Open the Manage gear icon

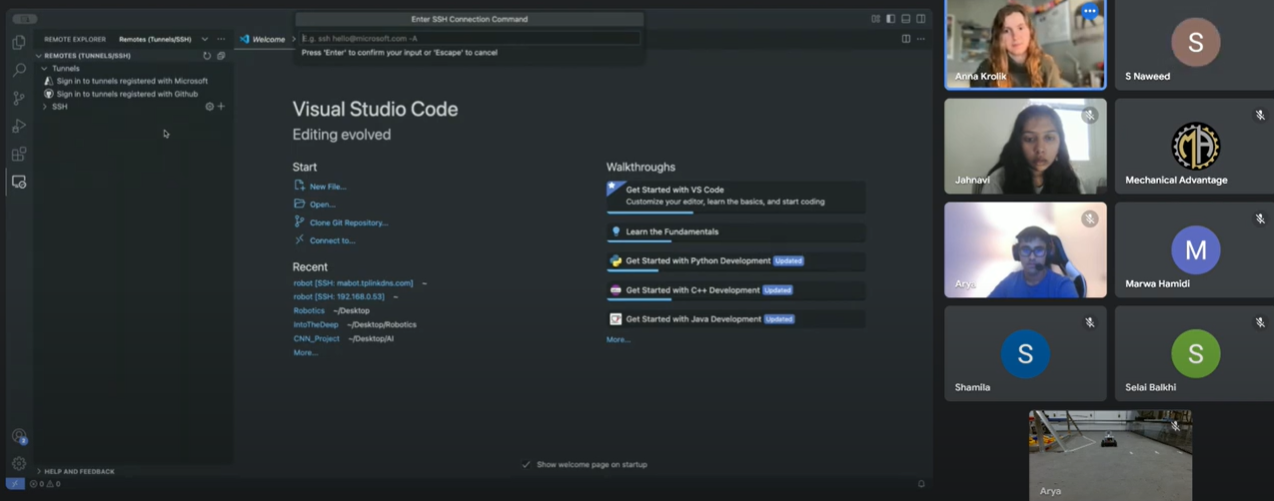pos(19,463)
